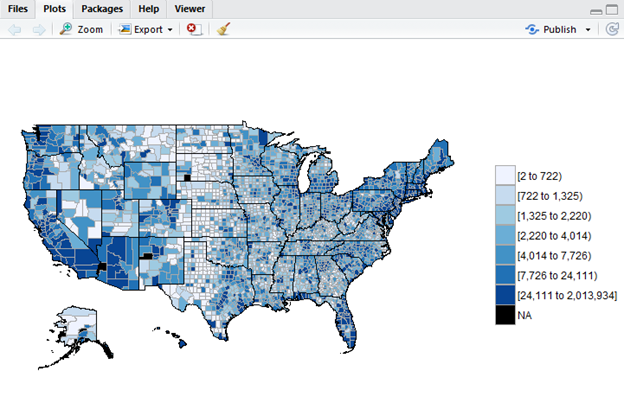Go to previous plot with back arrow
Screen dimensions: 624x416
(15, 29)
